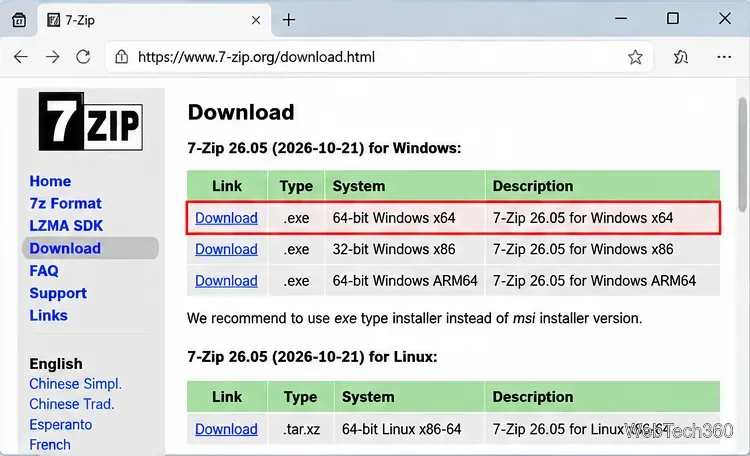
Task: Open the Support page
Action: (58, 293)
